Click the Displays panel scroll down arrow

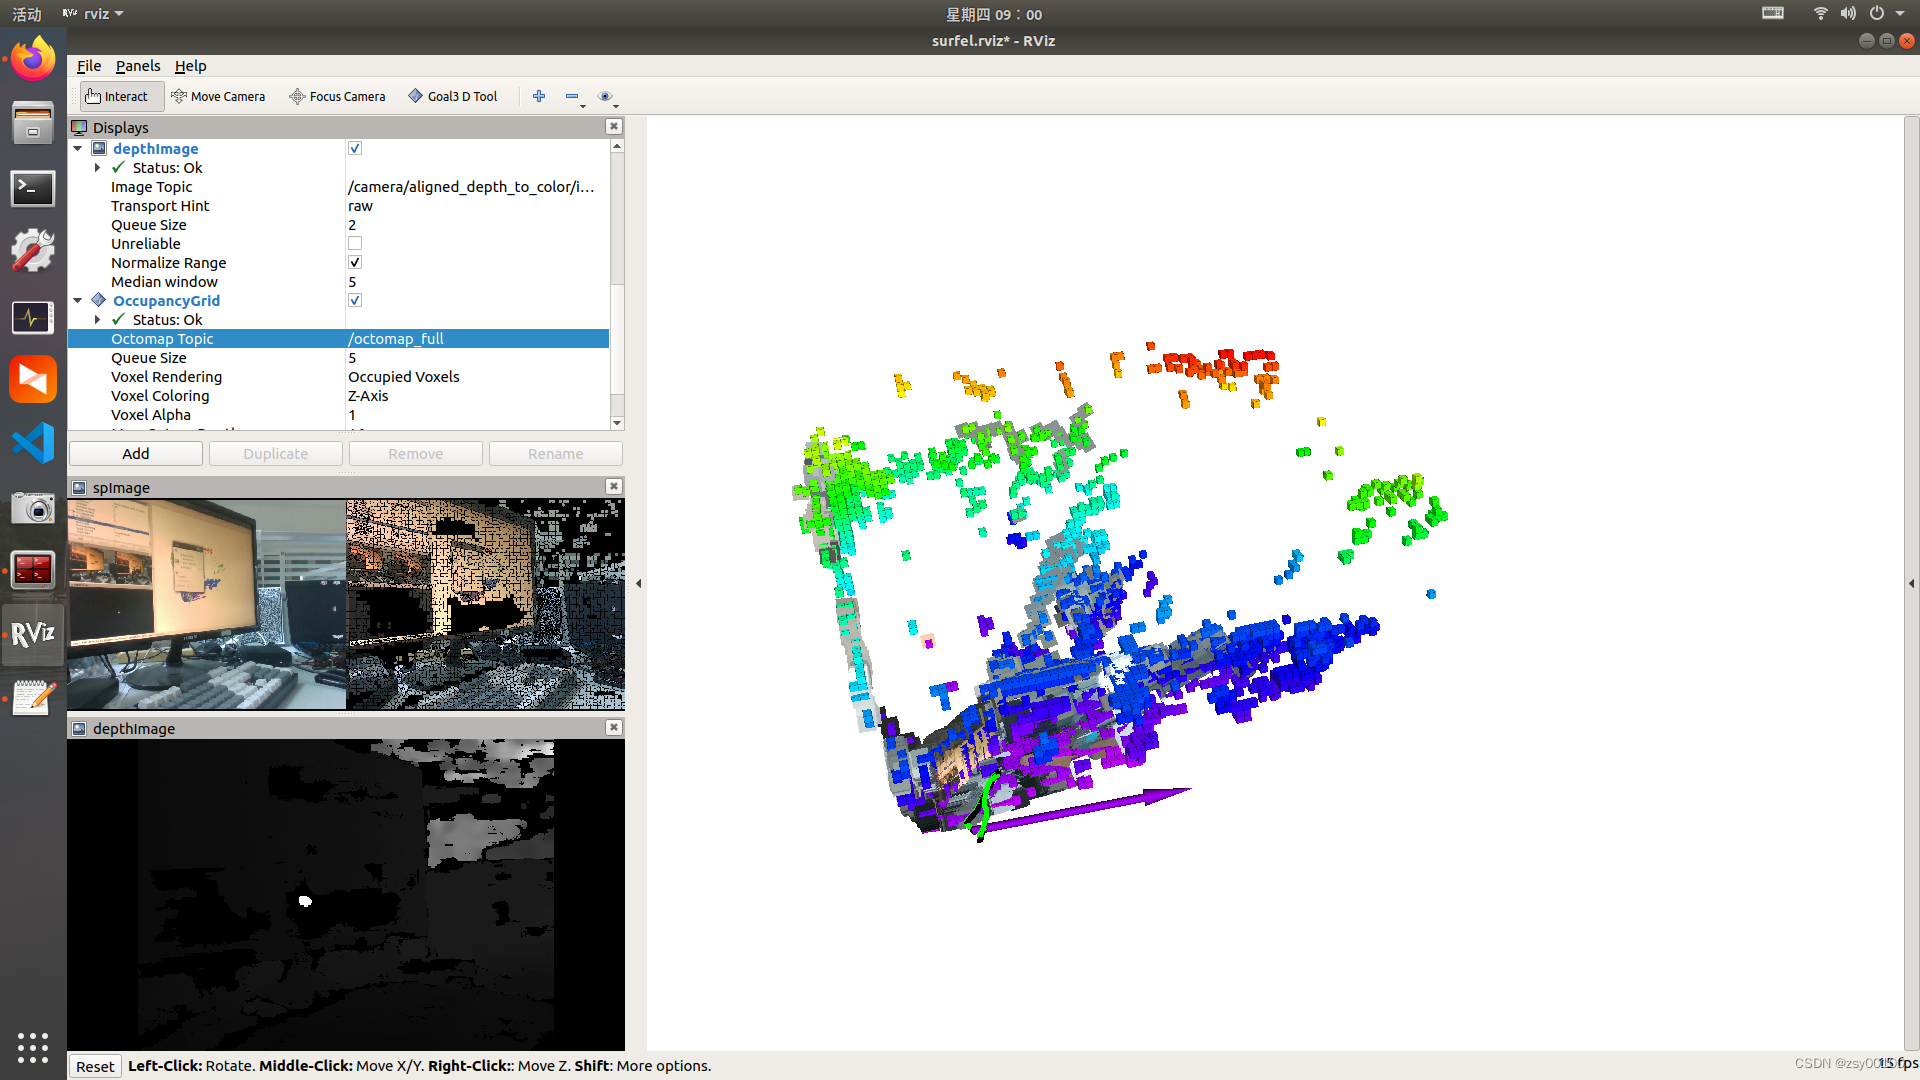pos(617,423)
